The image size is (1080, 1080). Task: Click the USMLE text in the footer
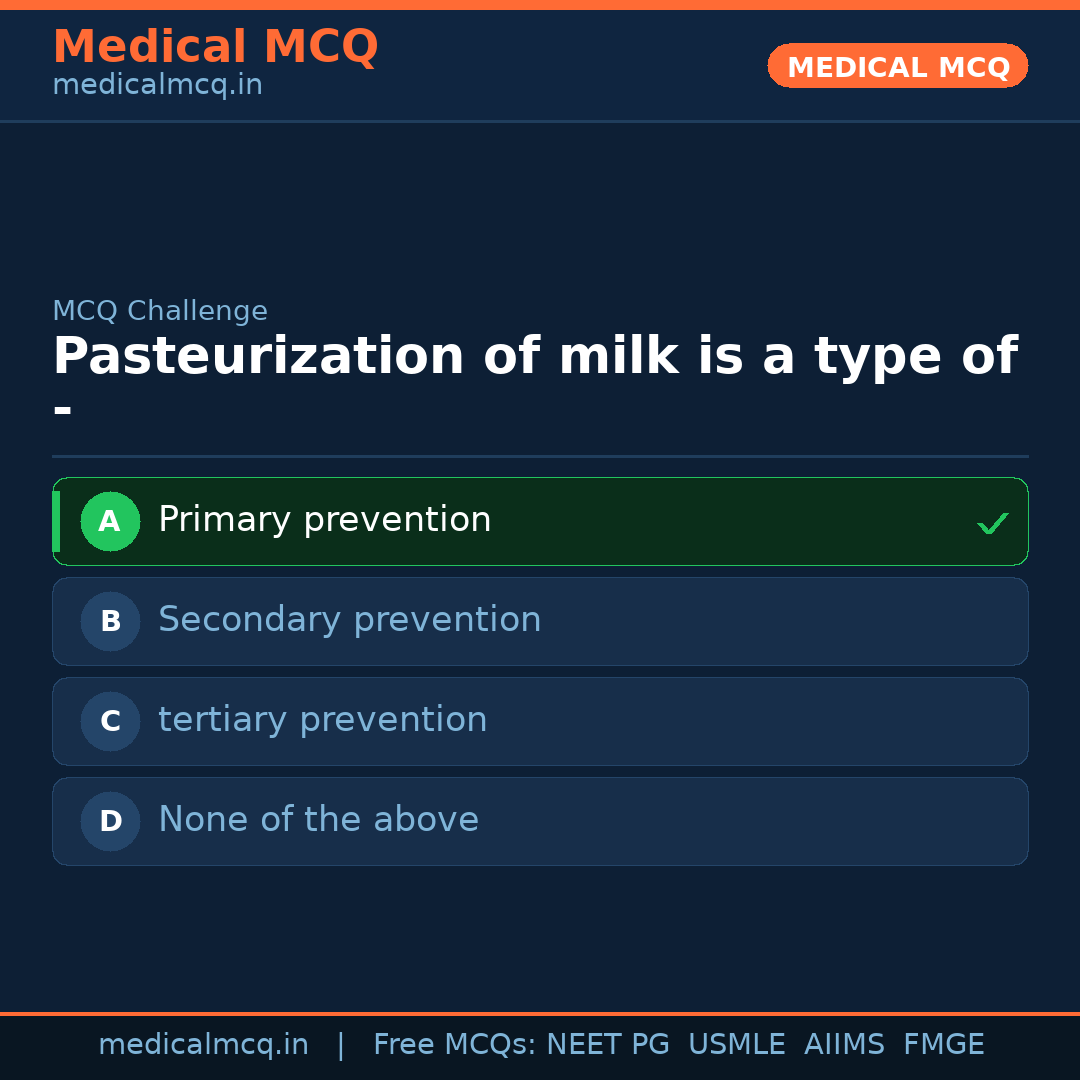click(x=737, y=1043)
